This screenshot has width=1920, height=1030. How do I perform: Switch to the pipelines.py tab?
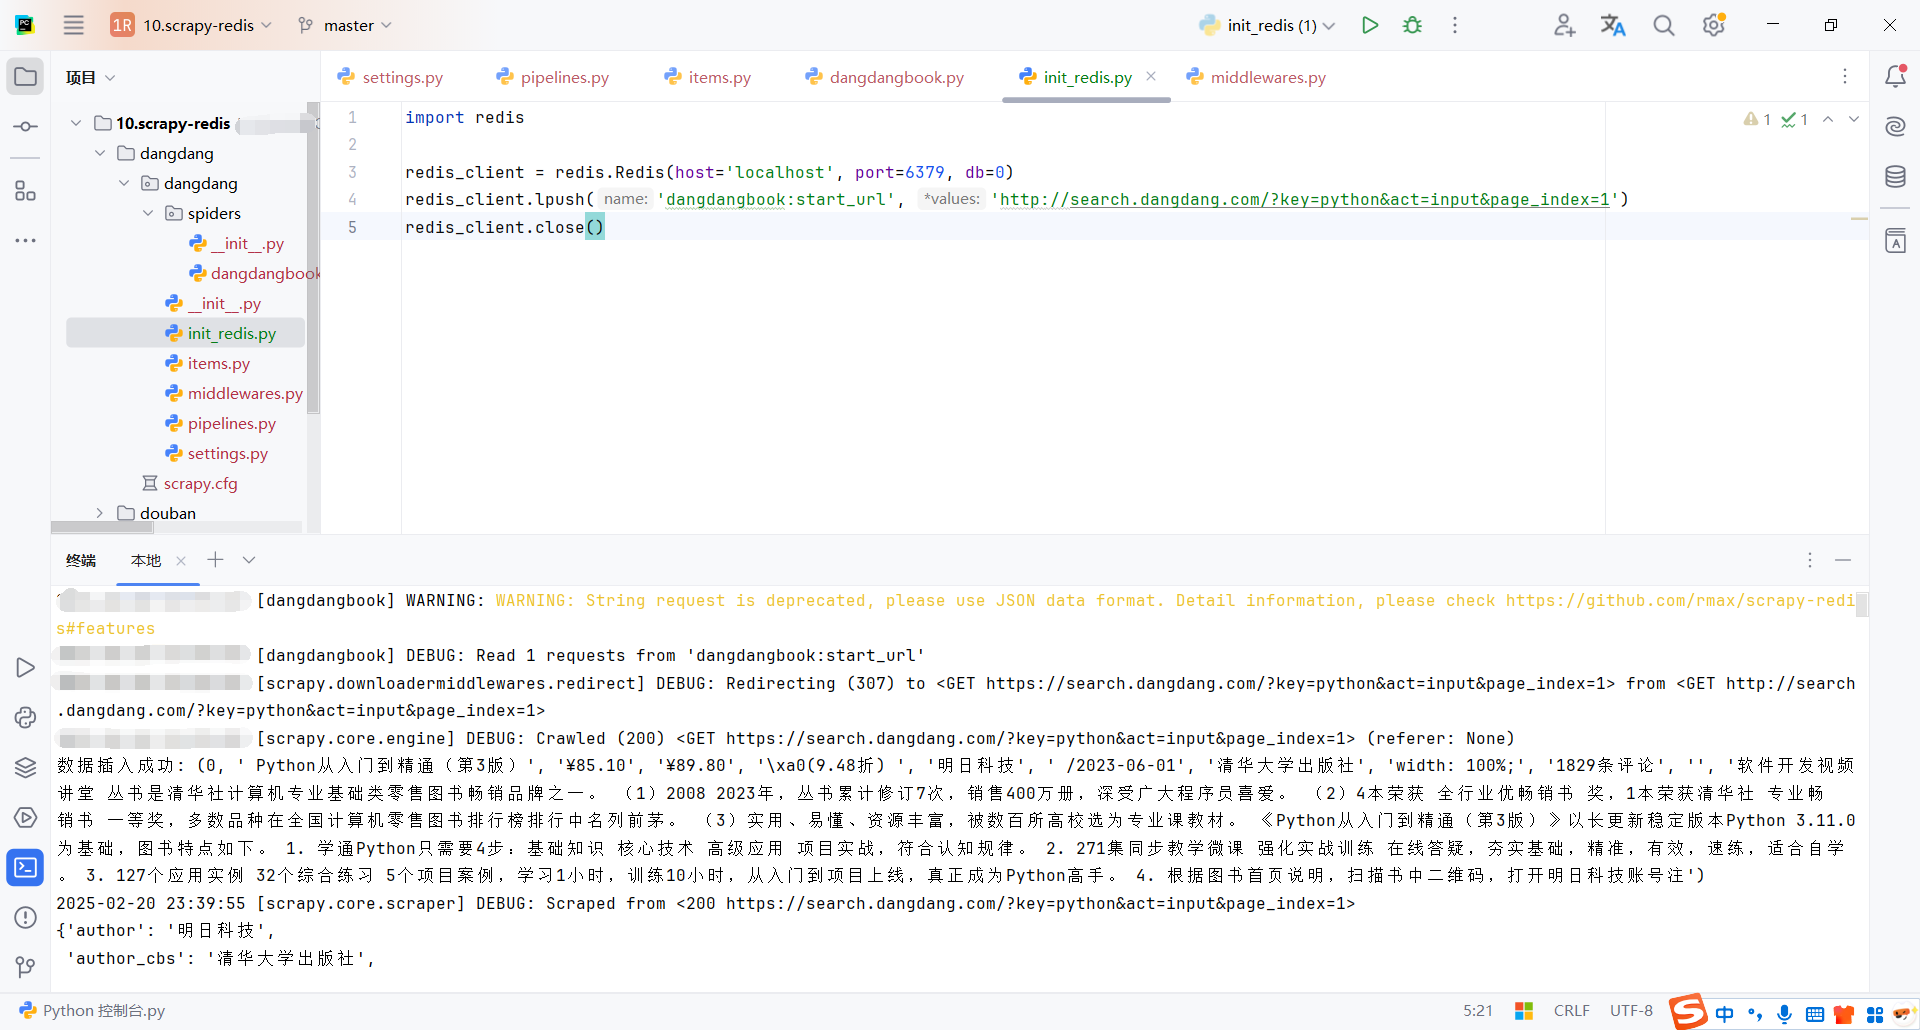pos(553,77)
